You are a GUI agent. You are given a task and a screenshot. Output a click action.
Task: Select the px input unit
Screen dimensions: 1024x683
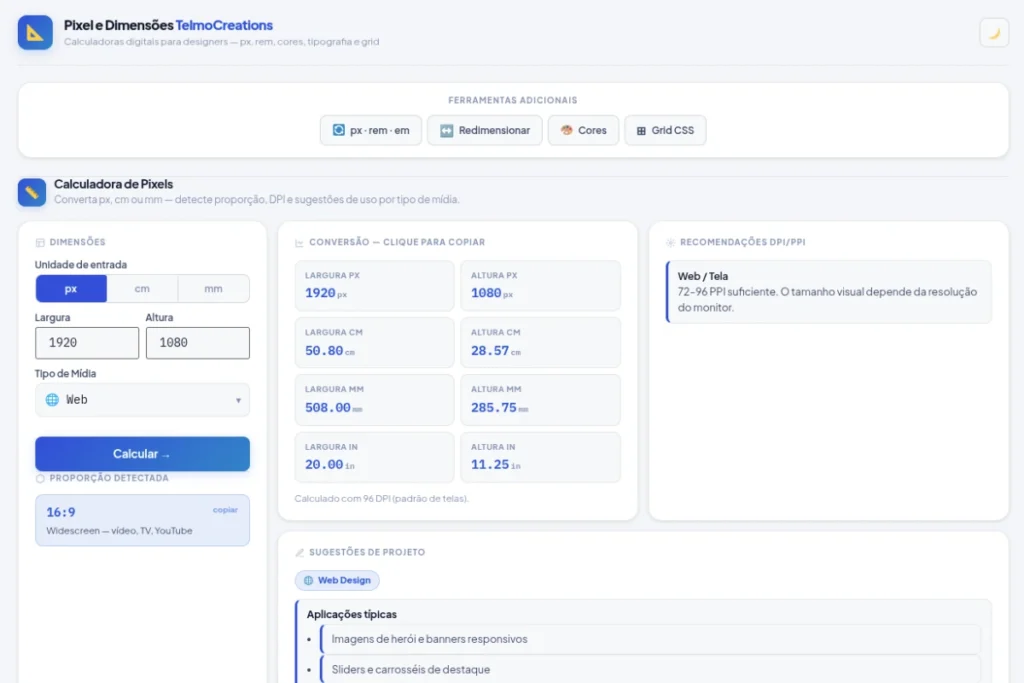tap(71, 289)
